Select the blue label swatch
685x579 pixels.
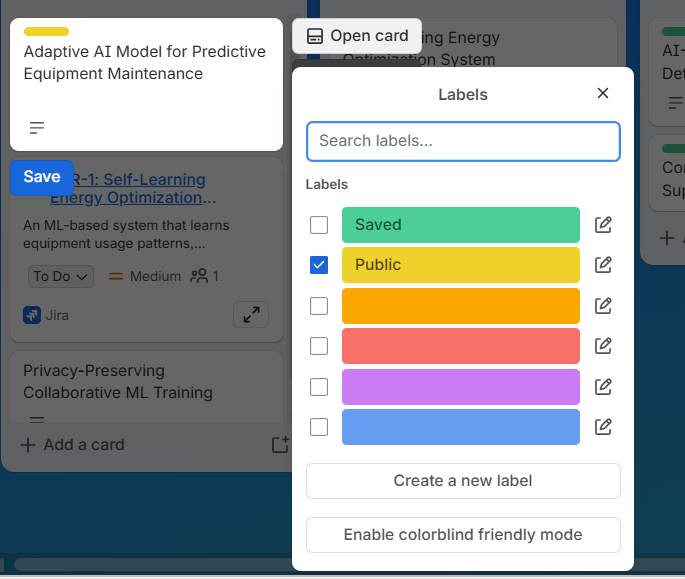461,427
